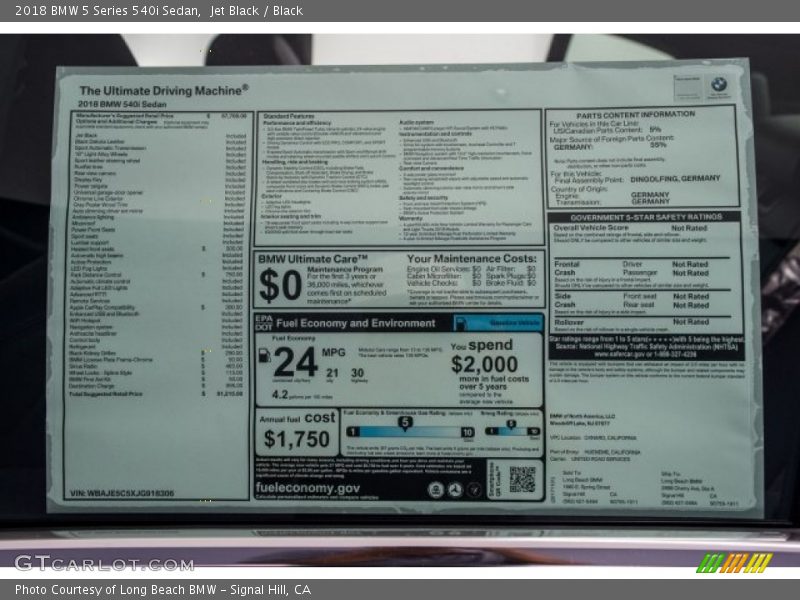The width and height of the screenshot is (800, 600).
Task: Click the EPA DOT badge
Action: [264, 323]
